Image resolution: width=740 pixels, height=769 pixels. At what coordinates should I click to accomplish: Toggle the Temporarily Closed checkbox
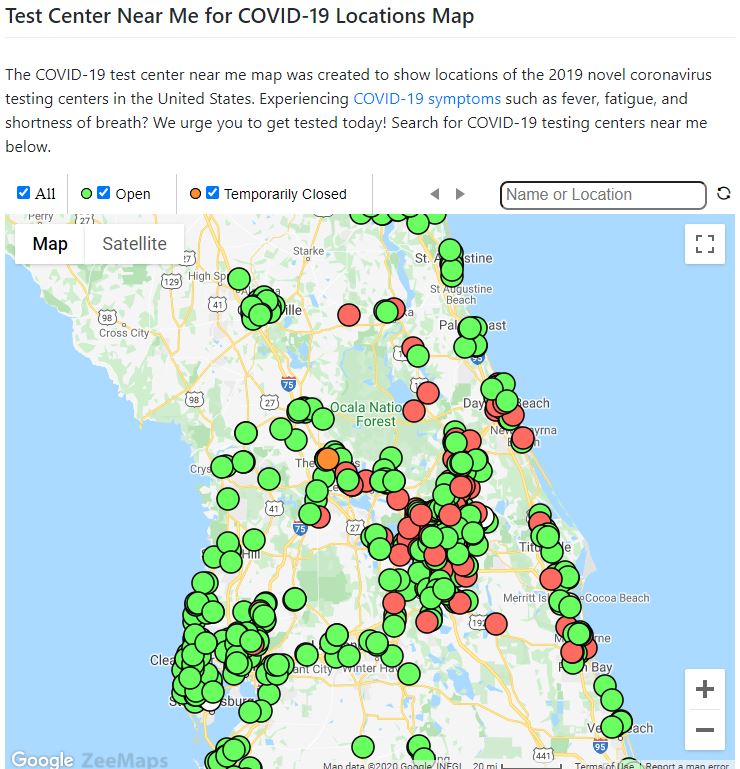212,193
